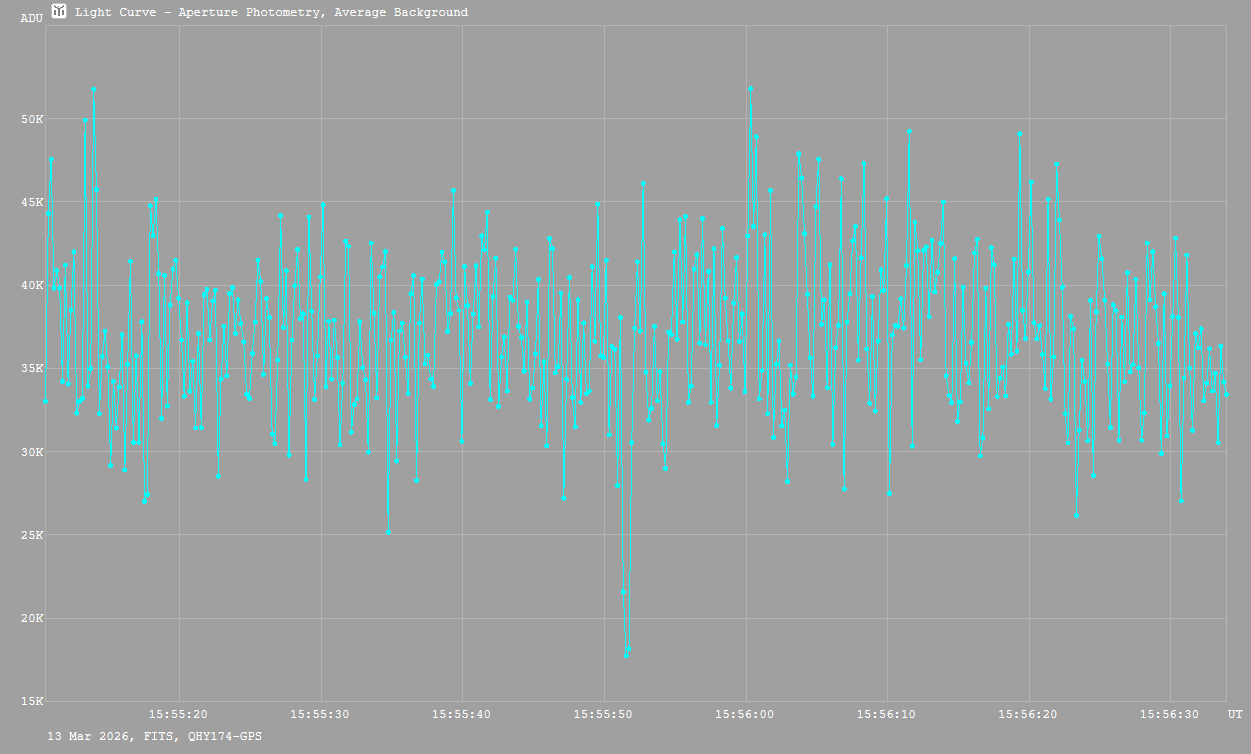Click the 40K vertical axis label
Viewport: 1251px width, 754px height.
point(32,285)
